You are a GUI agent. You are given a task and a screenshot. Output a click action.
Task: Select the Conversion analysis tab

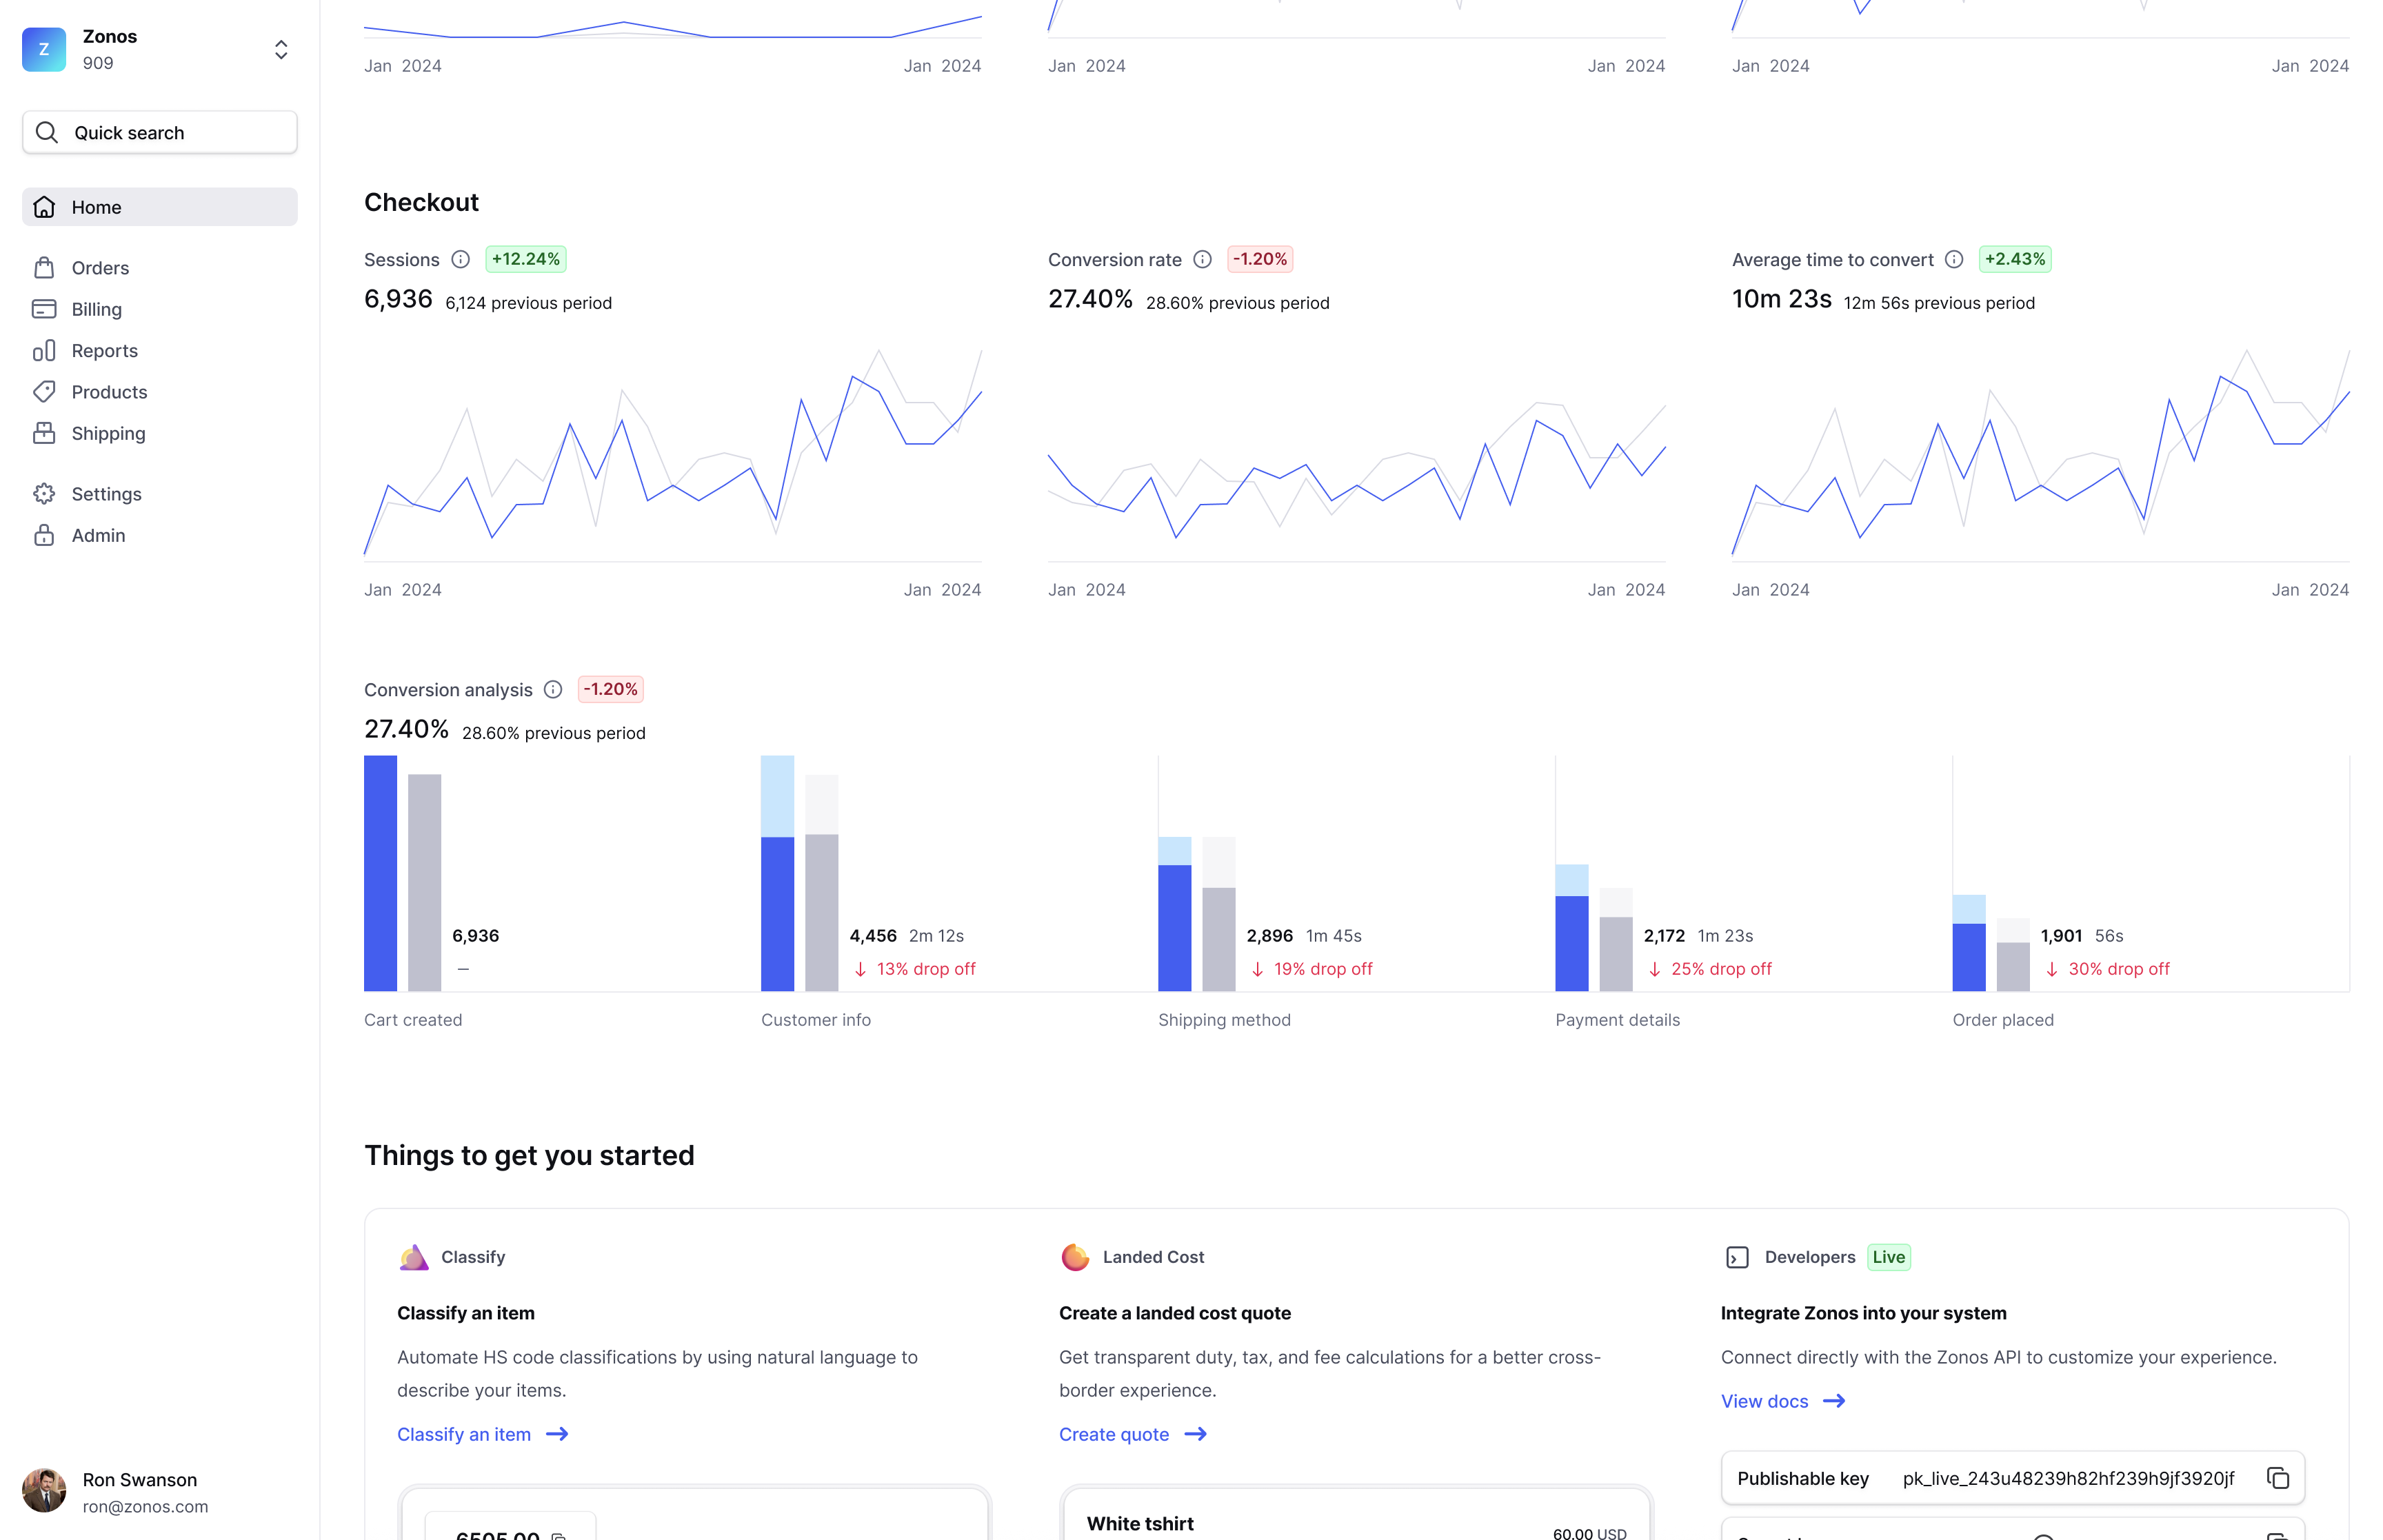coord(448,689)
